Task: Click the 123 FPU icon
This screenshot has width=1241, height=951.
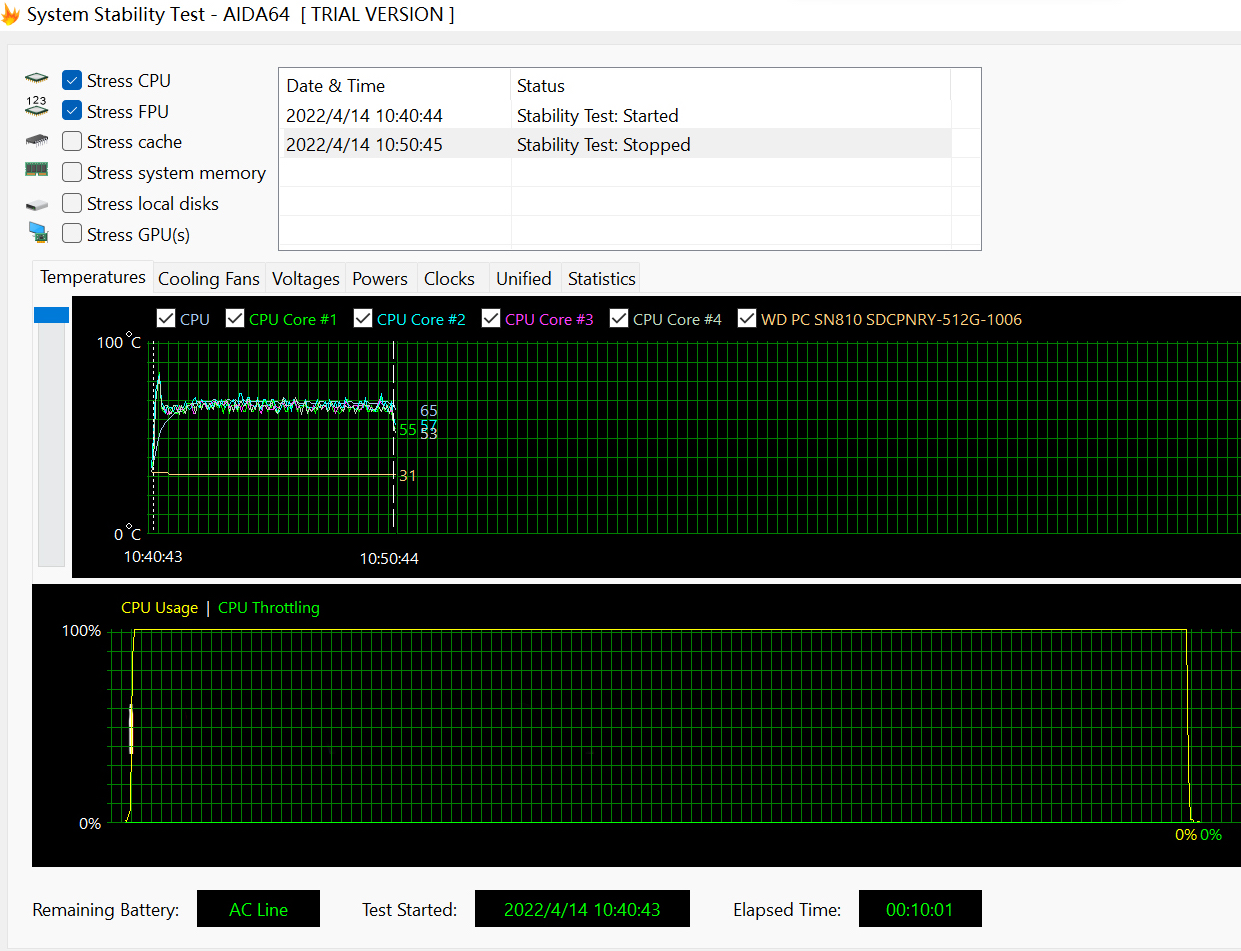Action: (x=37, y=108)
